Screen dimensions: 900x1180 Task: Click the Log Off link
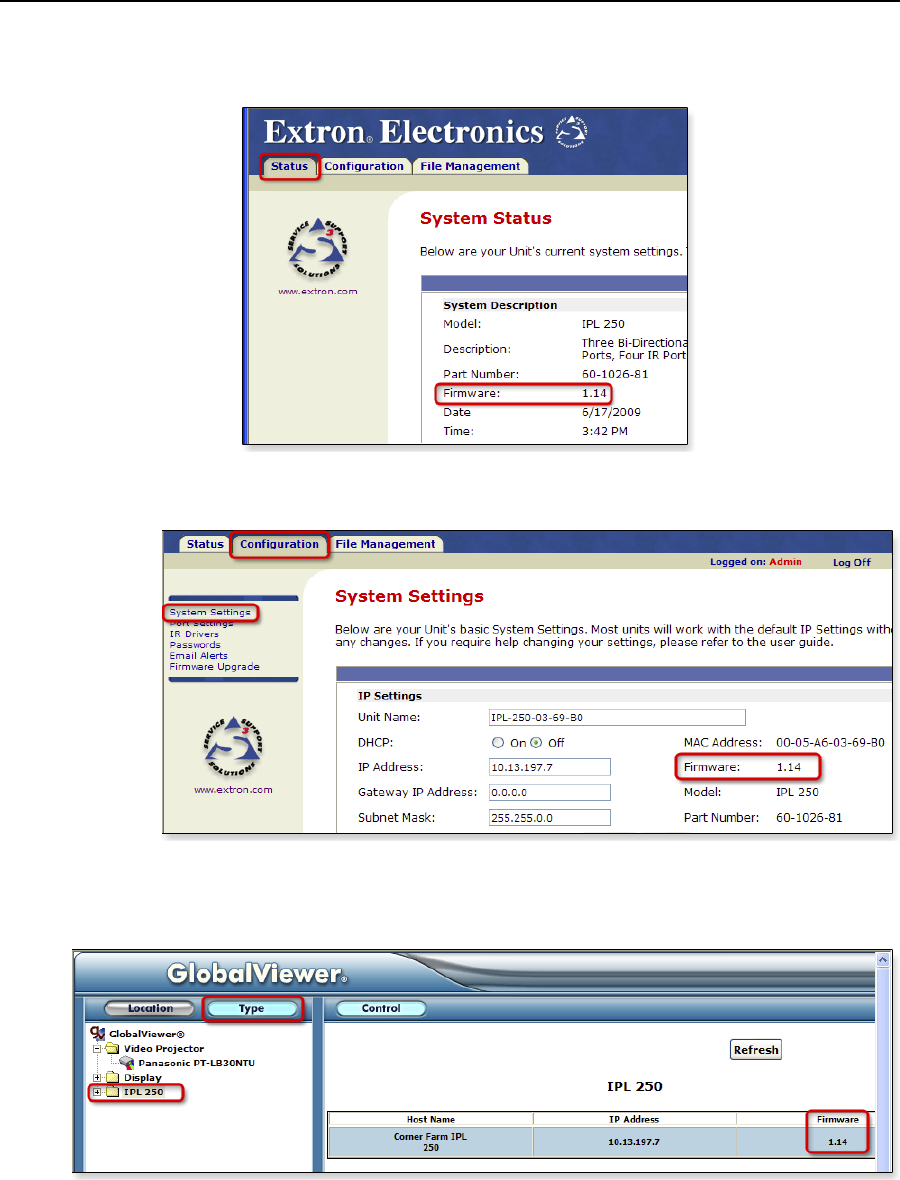tap(851, 562)
